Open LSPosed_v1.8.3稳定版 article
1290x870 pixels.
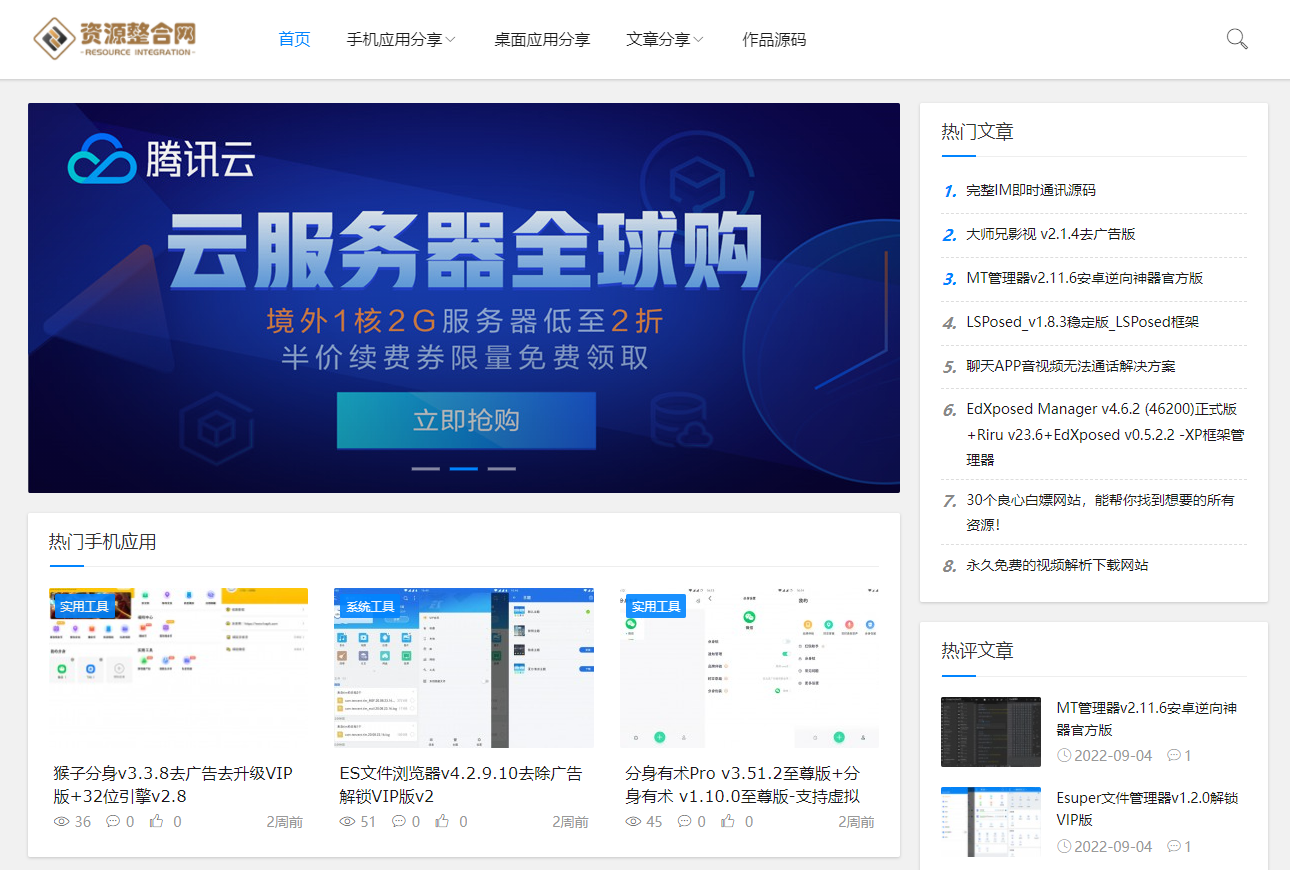coord(1083,322)
